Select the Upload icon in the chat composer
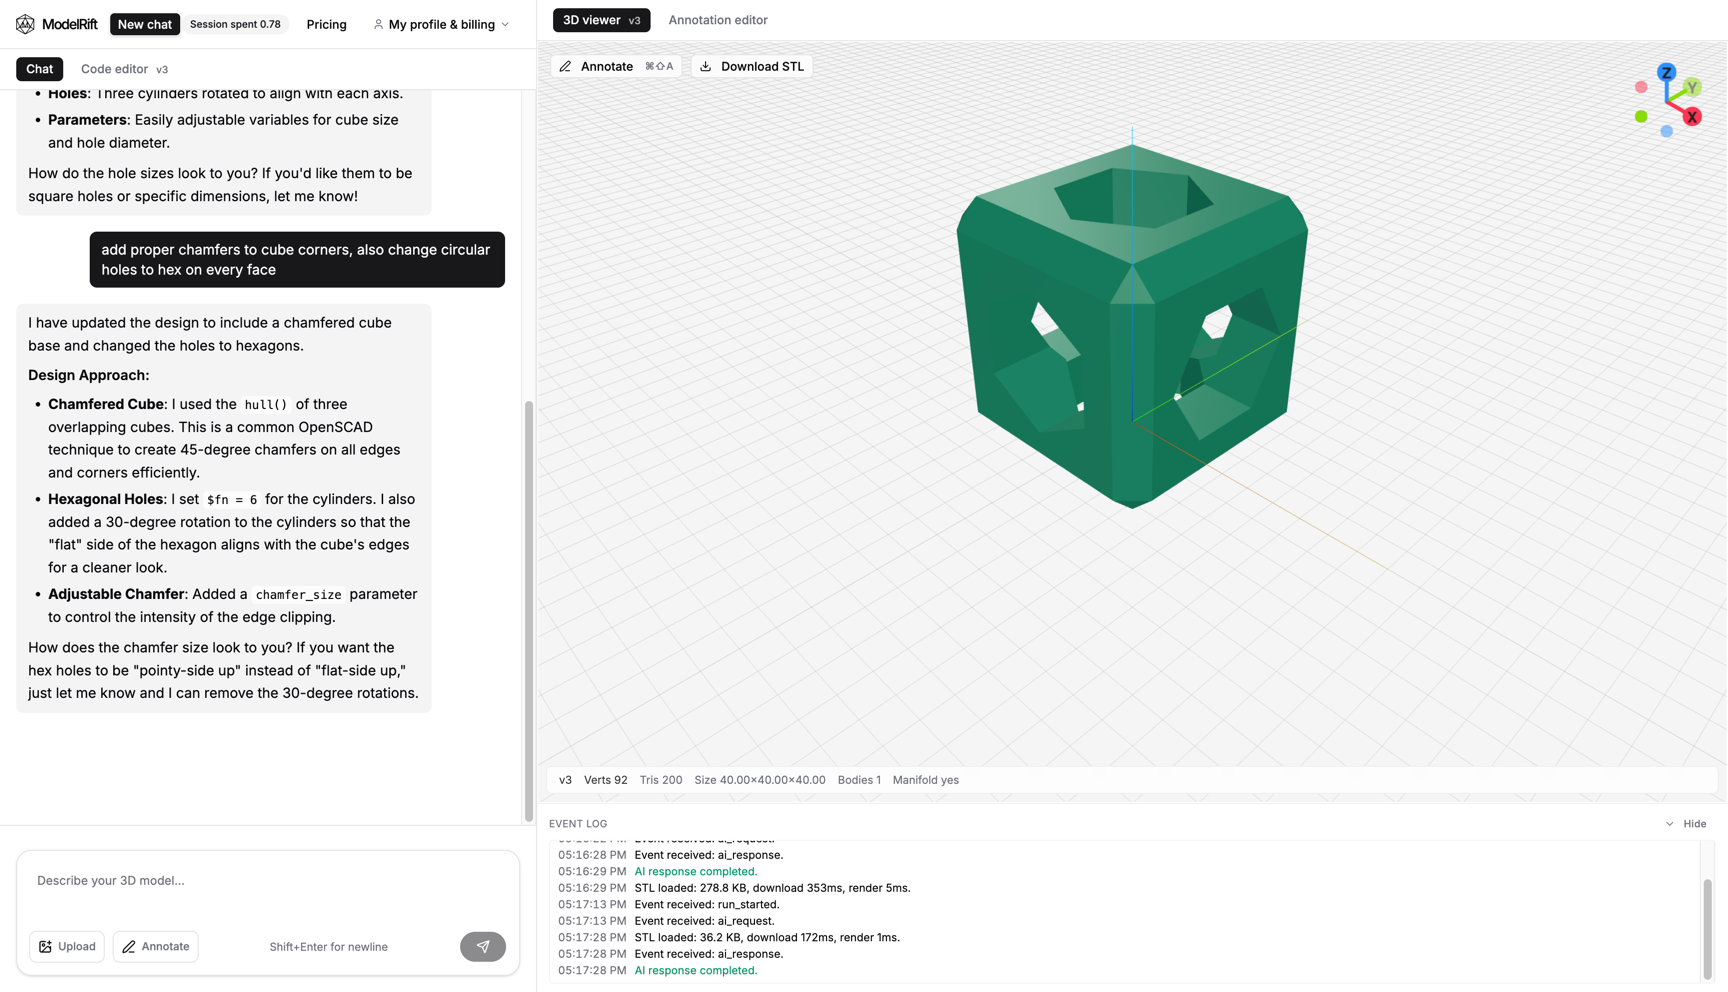The width and height of the screenshot is (1728, 992). 46,946
